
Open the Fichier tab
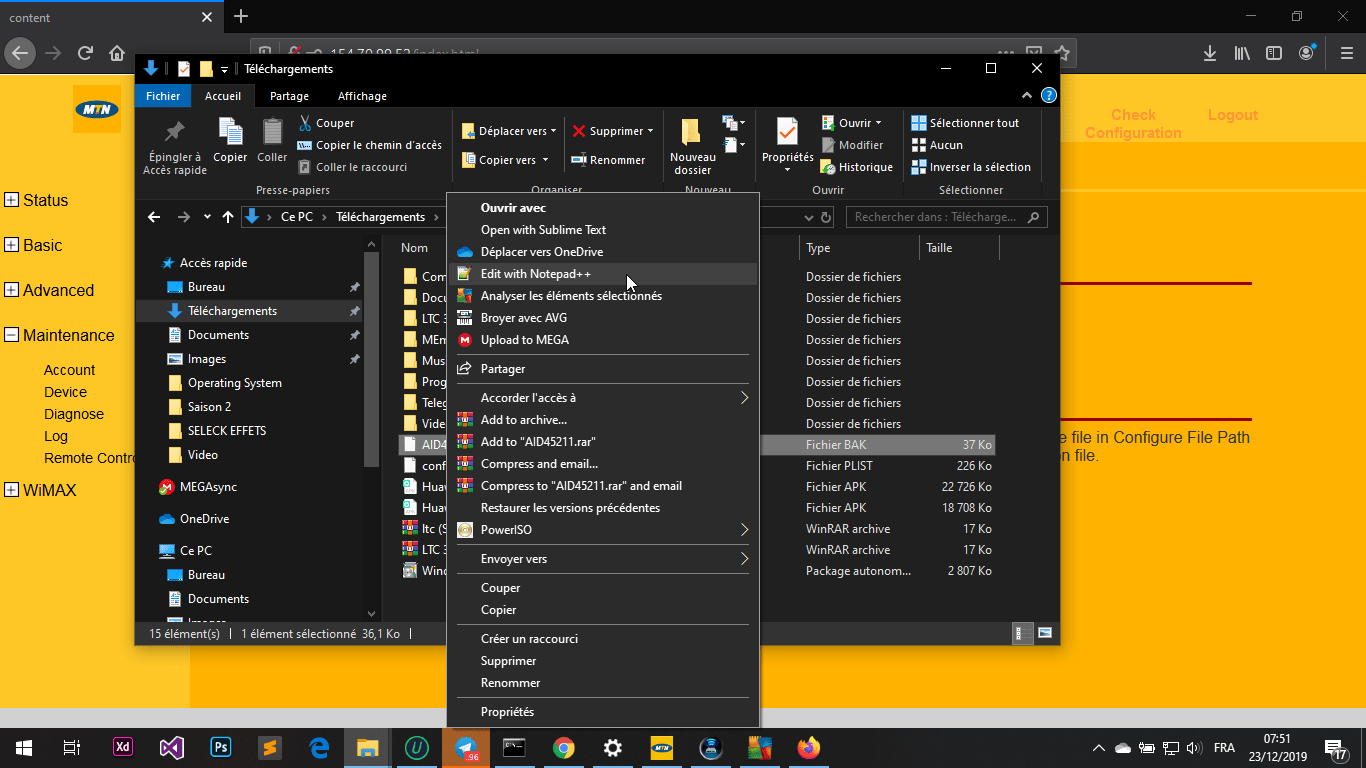tap(163, 96)
